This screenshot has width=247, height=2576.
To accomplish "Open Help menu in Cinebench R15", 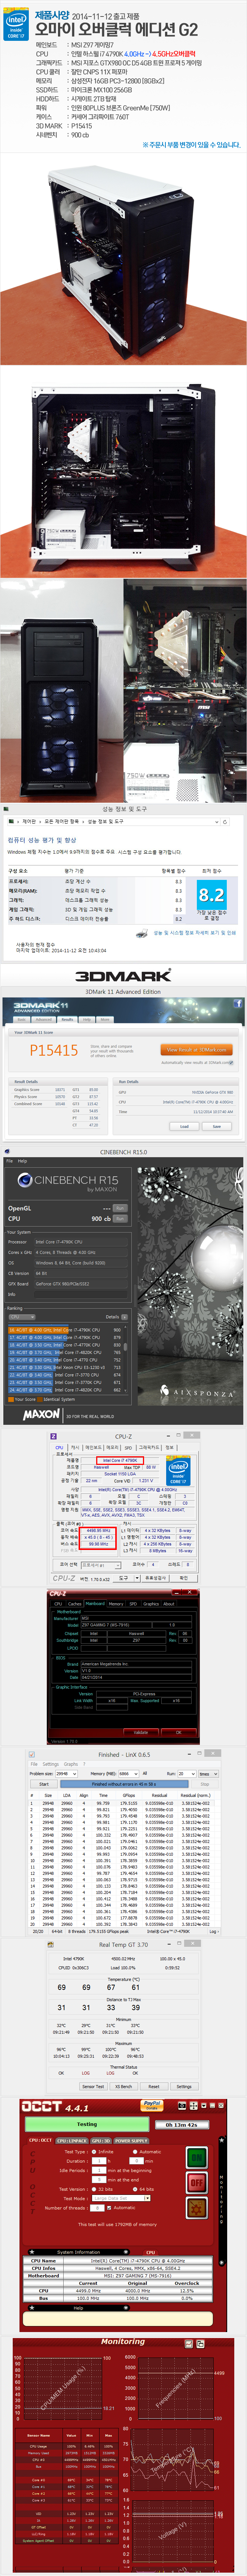I will tap(22, 1161).
